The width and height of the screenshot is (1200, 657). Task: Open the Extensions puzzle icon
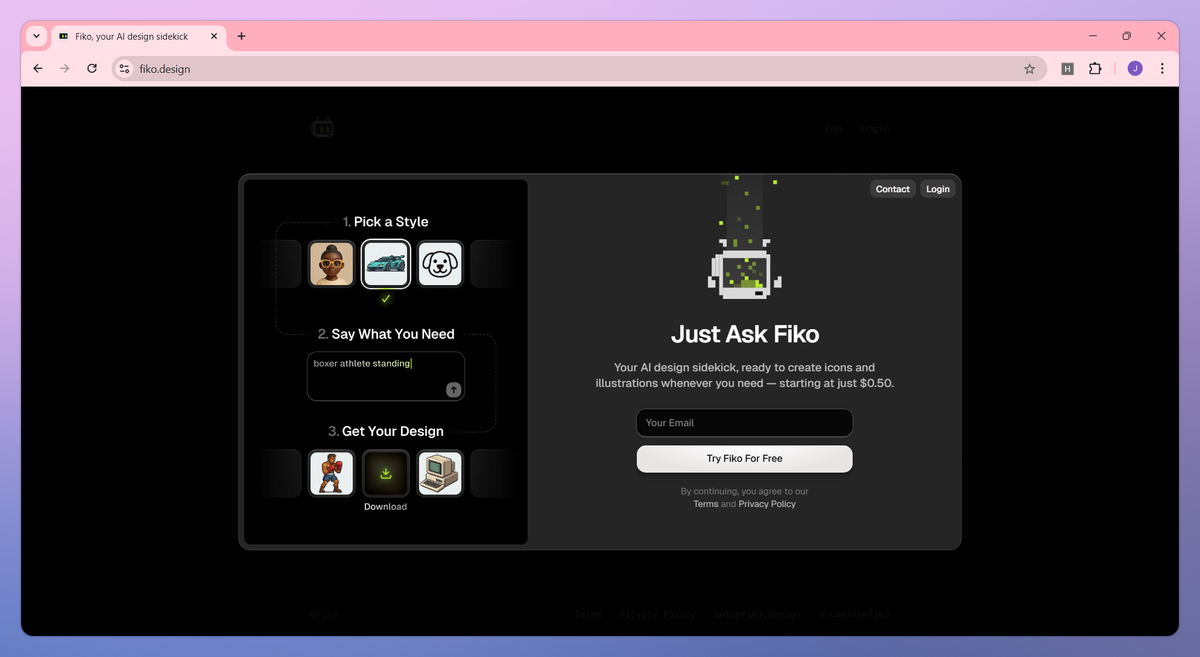[1095, 69]
